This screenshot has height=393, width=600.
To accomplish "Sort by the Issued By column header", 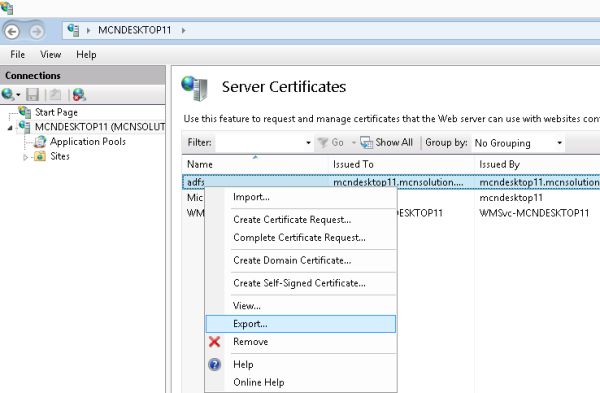I will (538, 164).
